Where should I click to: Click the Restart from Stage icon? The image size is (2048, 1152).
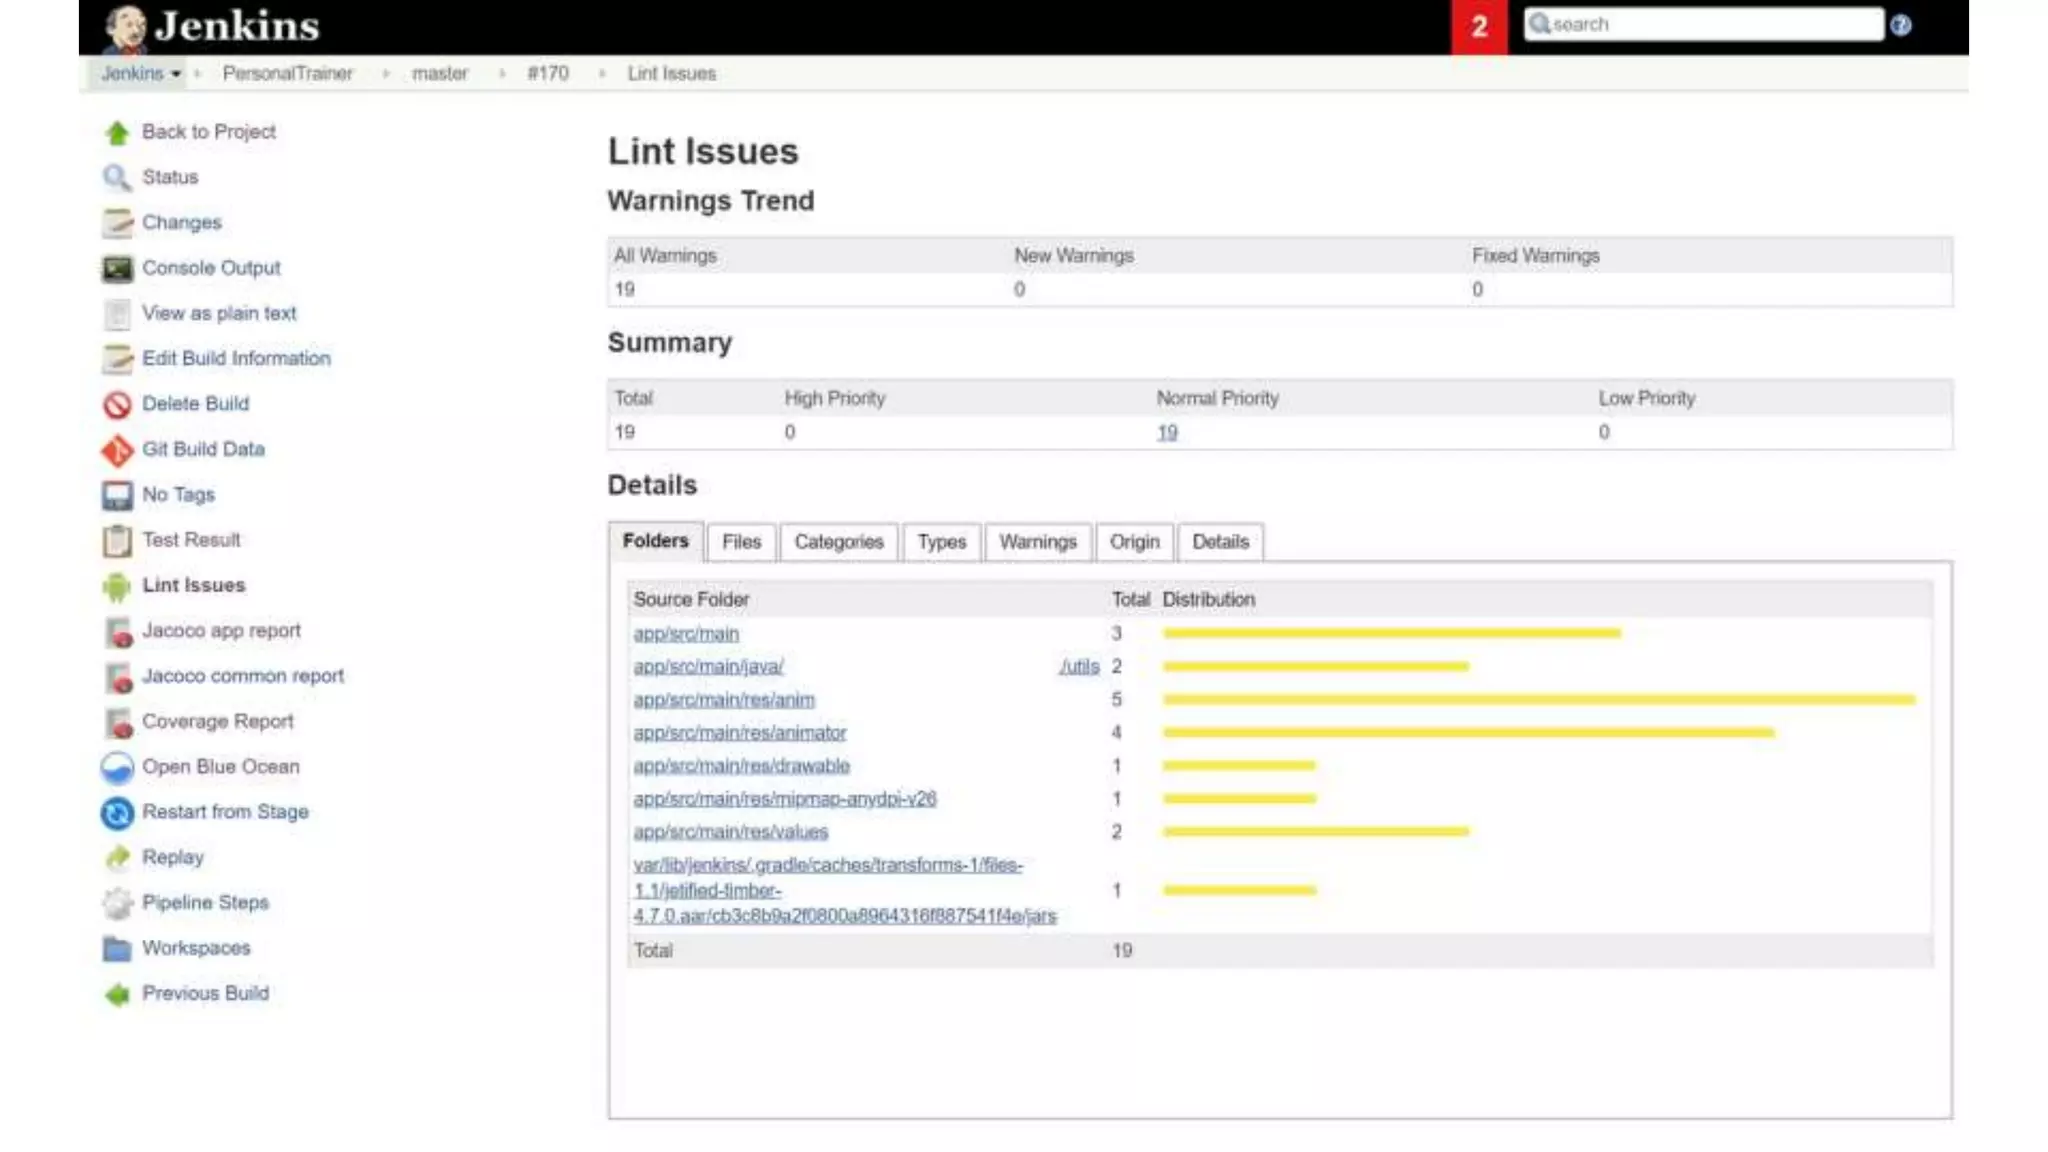click(x=117, y=813)
